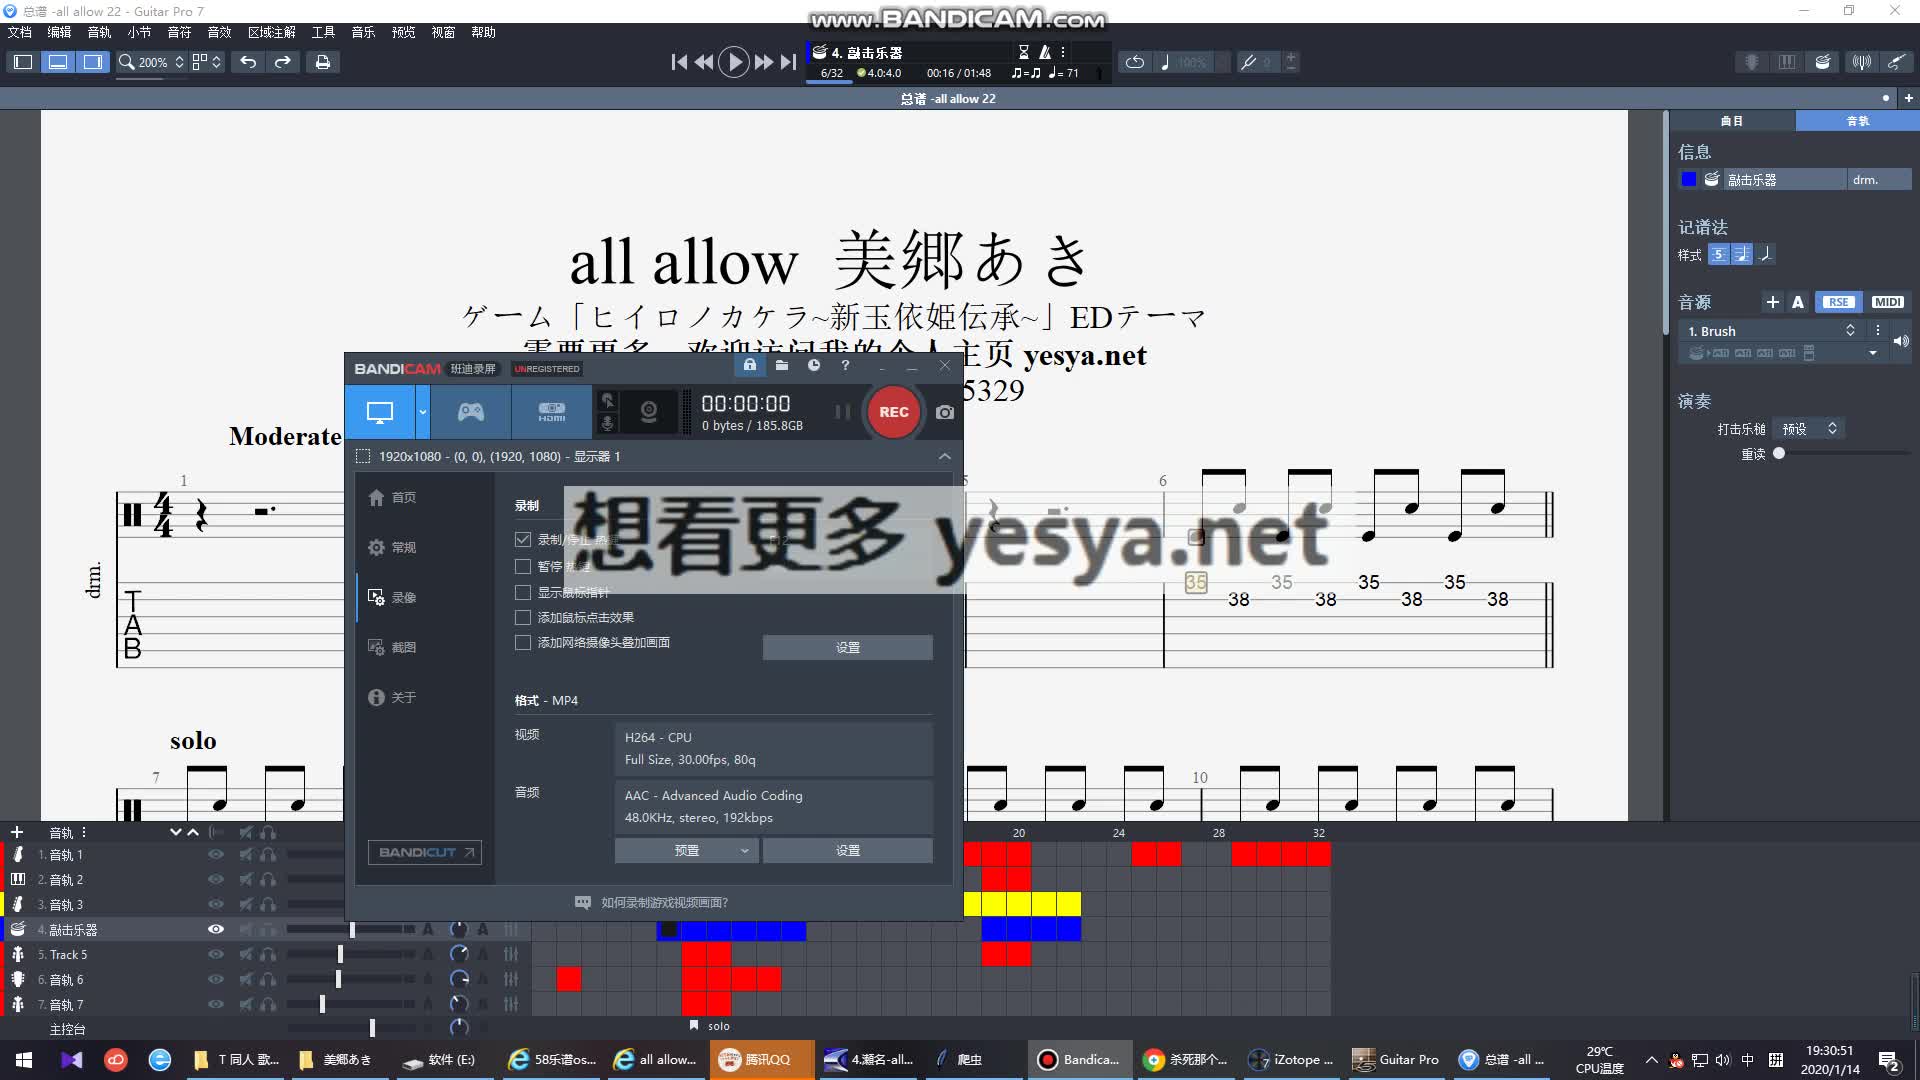Click the Bandicam screenshot camera icon
Viewport: 1920px width, 1080px height.
tap(944, 412)
